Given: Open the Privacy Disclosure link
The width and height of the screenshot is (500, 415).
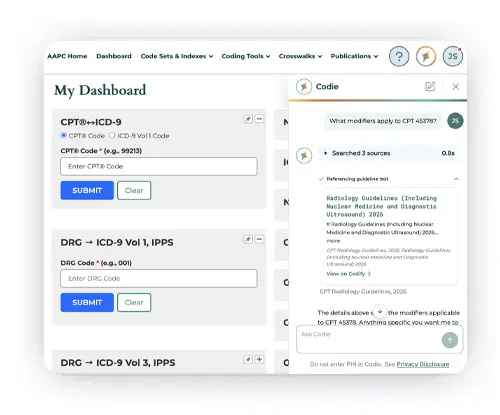Looking at the screenshot, I should pyautogui.click(x=423, y=364).
